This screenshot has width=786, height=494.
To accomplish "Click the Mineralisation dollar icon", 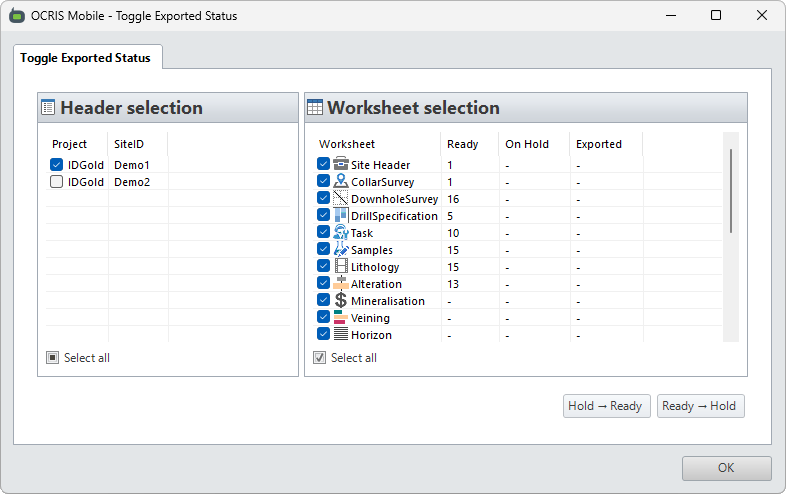I will click(x=341, y=300).
